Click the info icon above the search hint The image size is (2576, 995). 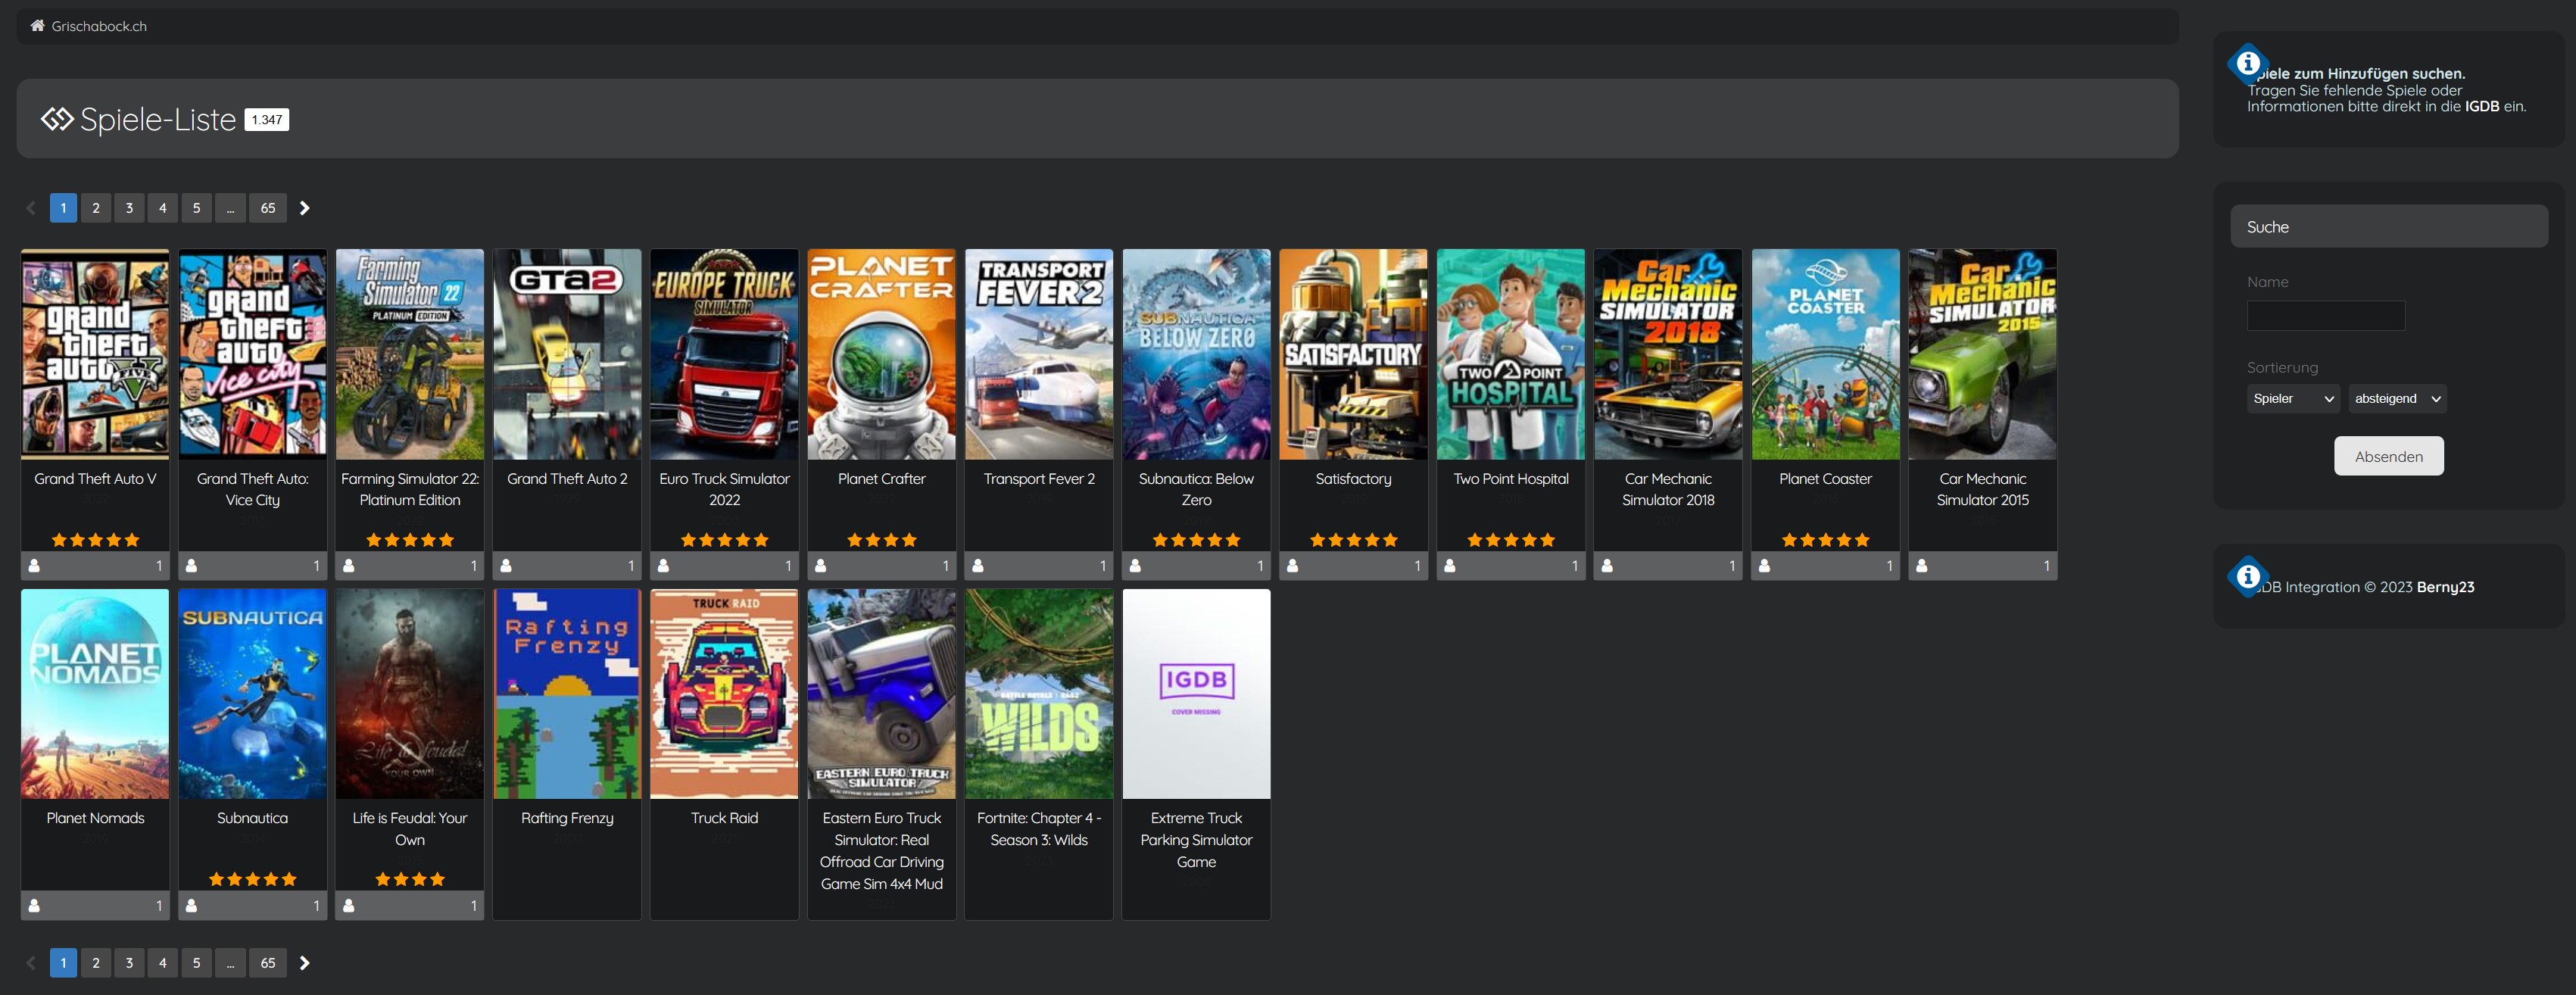(2247, 63)
